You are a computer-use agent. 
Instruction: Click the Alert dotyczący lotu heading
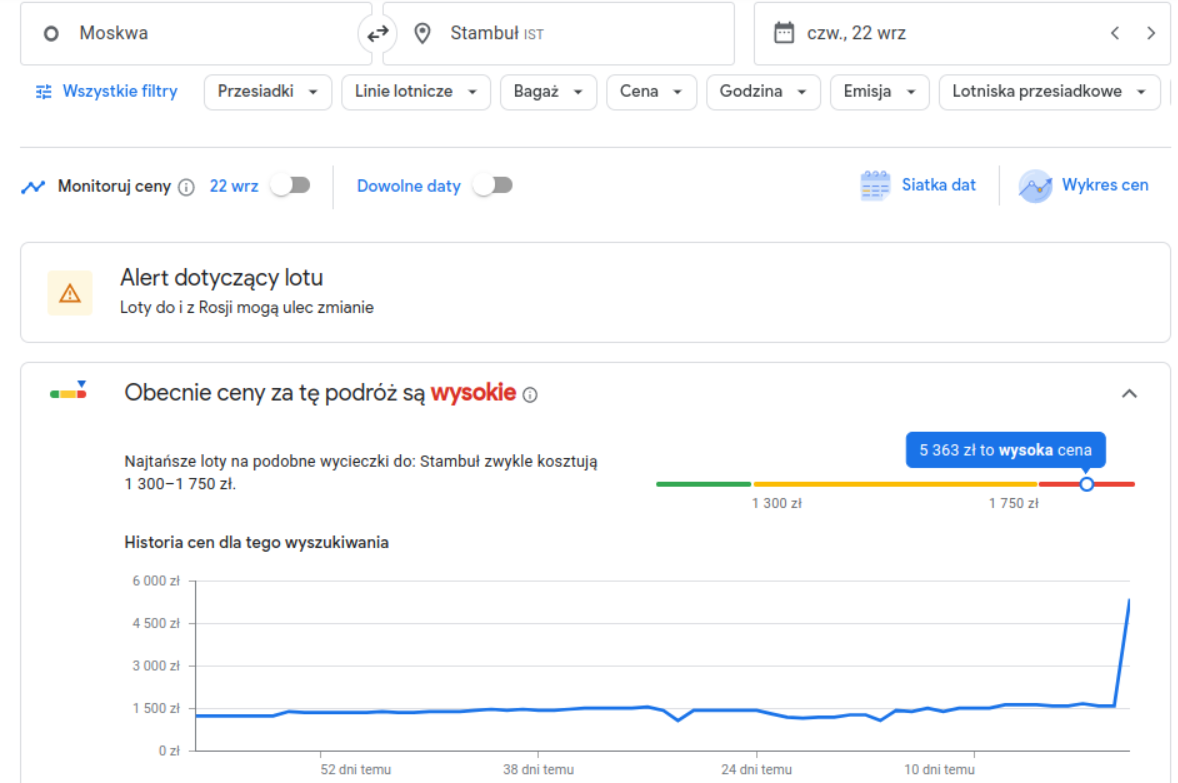[222, 278]
